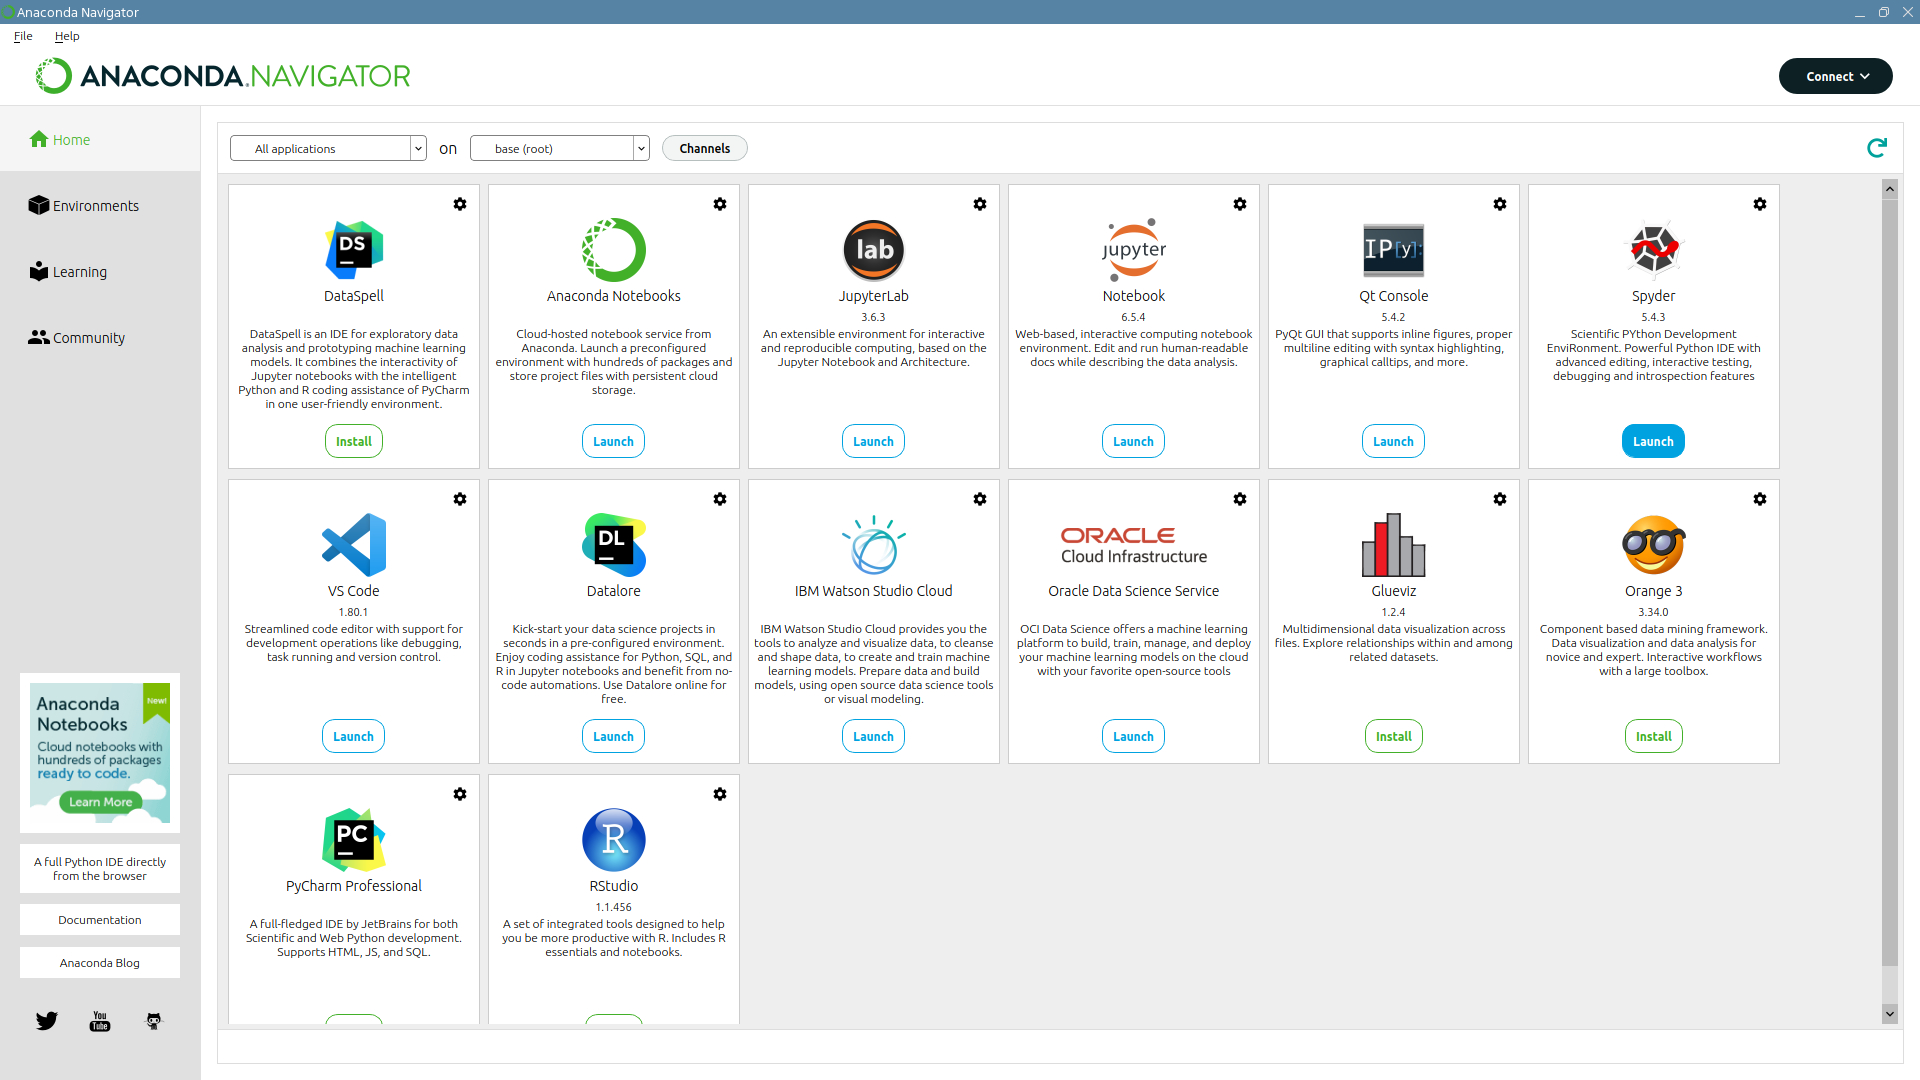1920x1080 pixels.
Task: Click the Anaconda Navigator header logo
Action: click(x=223, y=76)
